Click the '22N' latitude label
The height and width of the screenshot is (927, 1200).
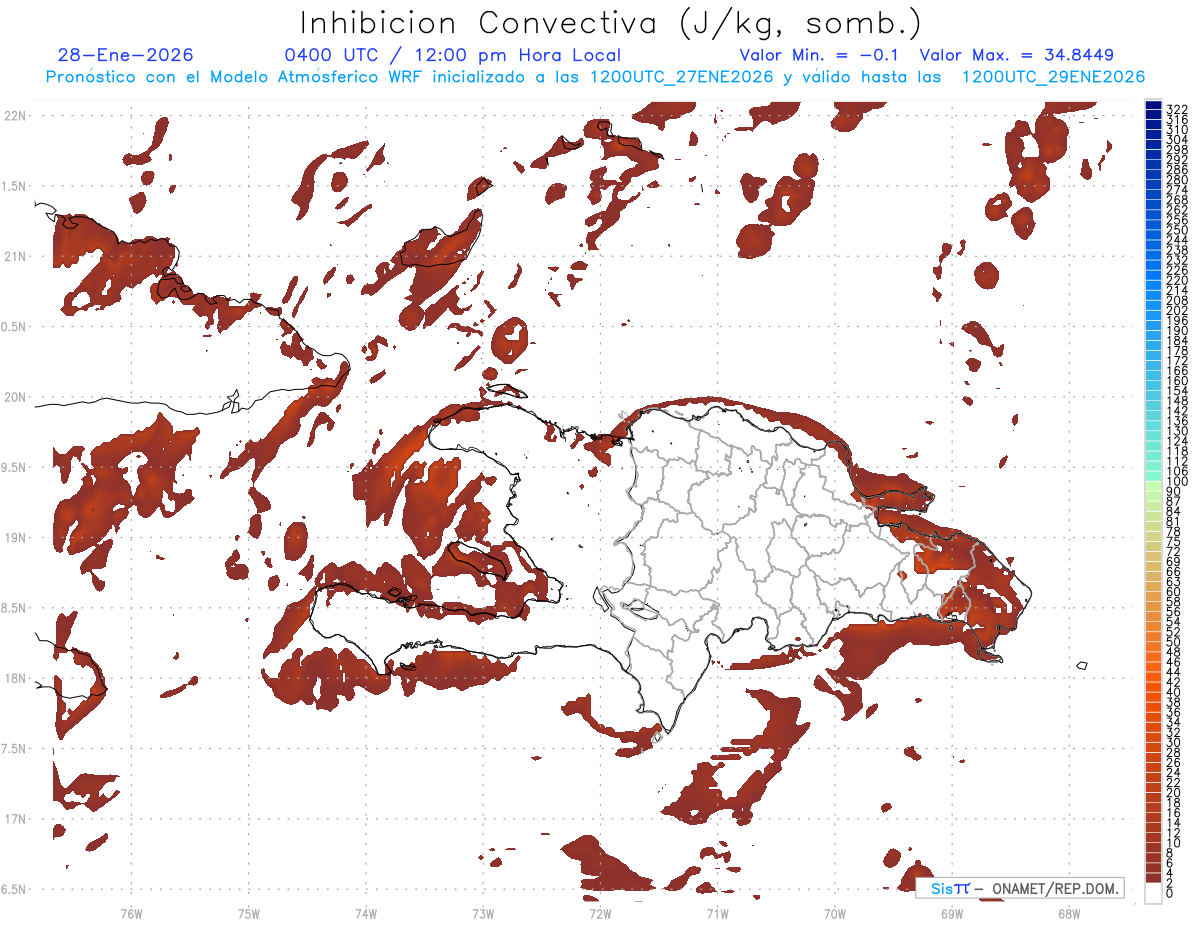point(15,116)
